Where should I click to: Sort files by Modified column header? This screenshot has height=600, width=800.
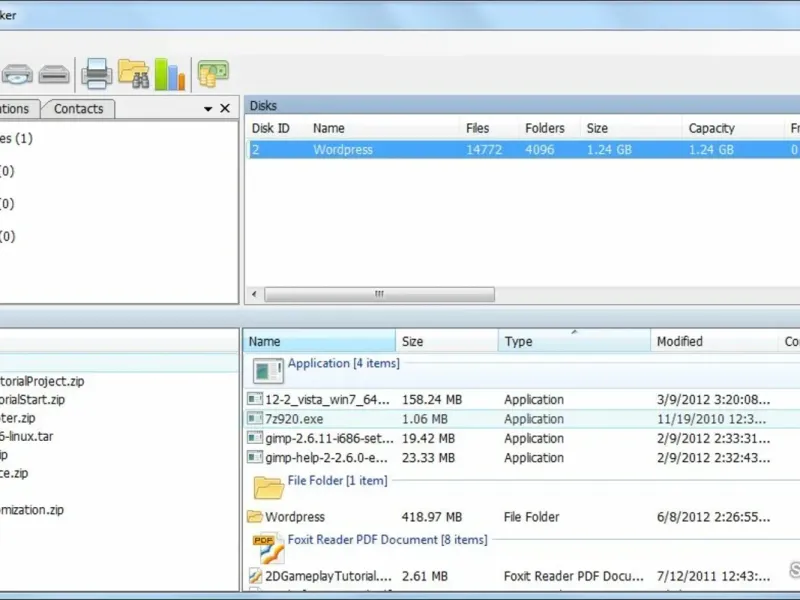pyautogui.click(x=713, y=341)
